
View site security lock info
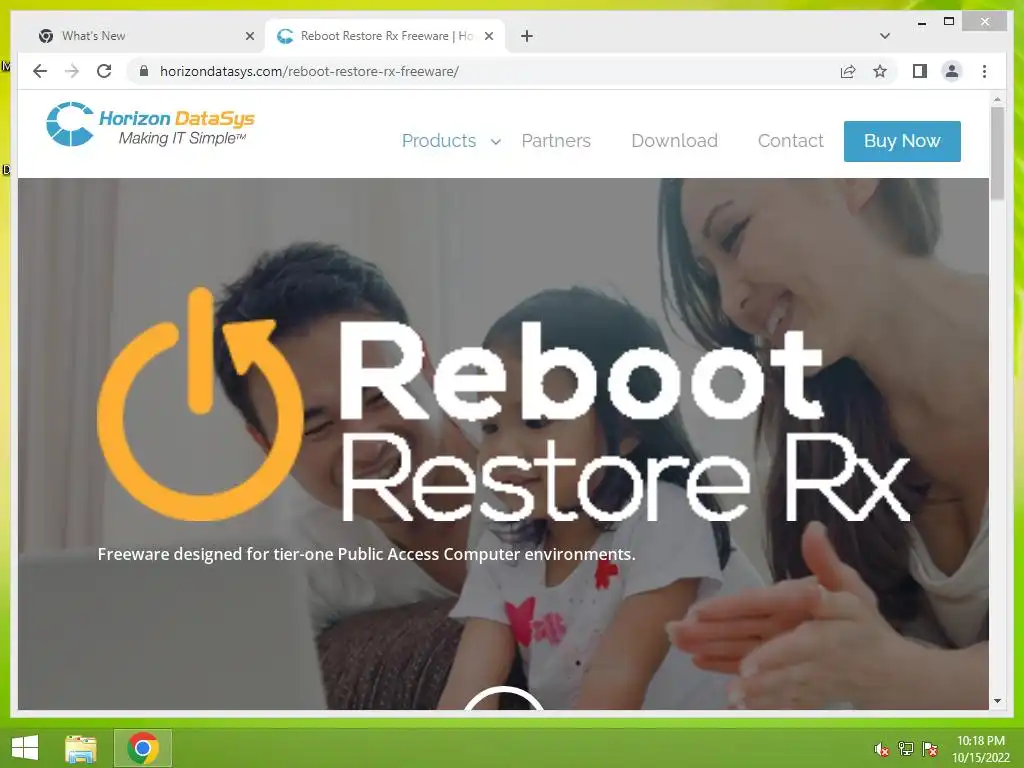tap(144, 71)
